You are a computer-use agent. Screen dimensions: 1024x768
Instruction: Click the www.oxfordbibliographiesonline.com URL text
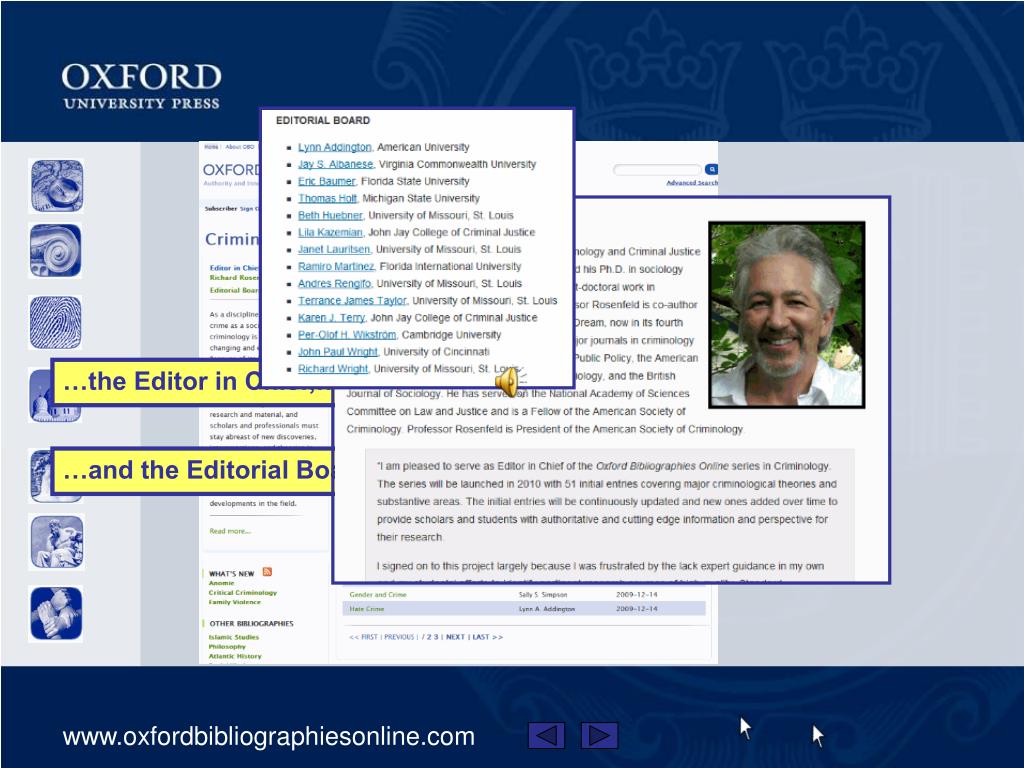(x=268, y=737)
